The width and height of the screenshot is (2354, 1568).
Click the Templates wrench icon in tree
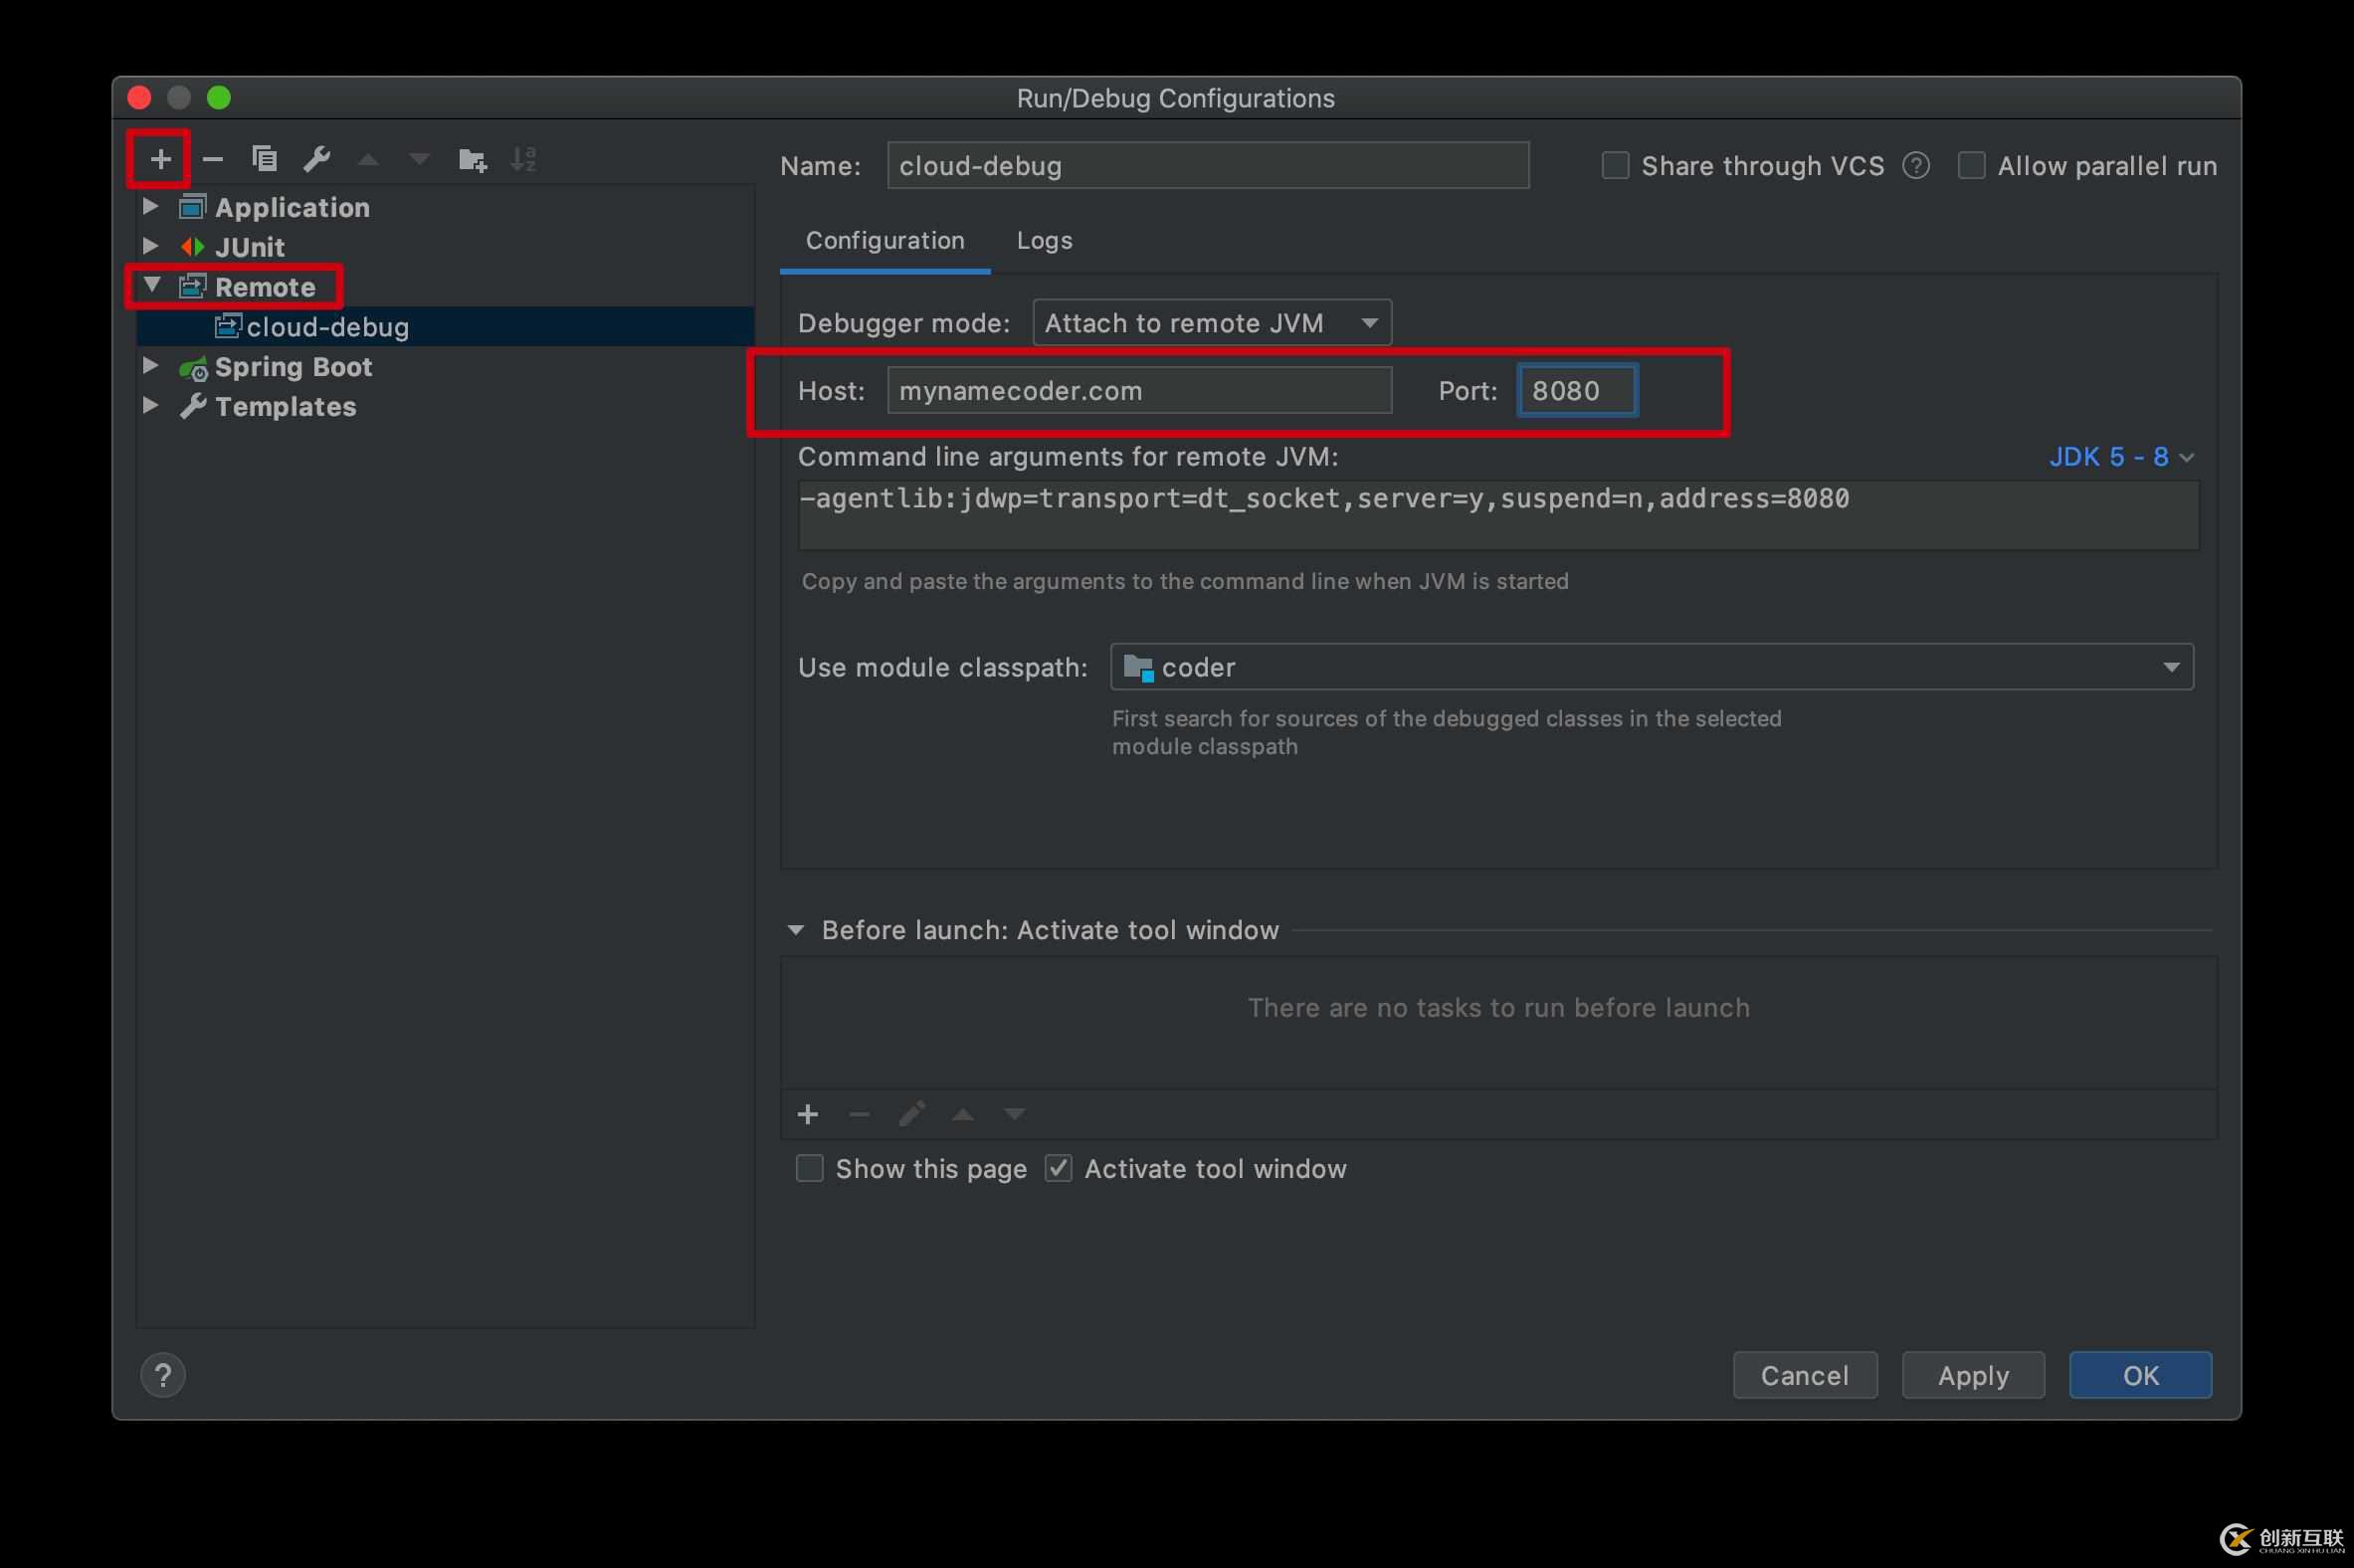click(193, 406)
